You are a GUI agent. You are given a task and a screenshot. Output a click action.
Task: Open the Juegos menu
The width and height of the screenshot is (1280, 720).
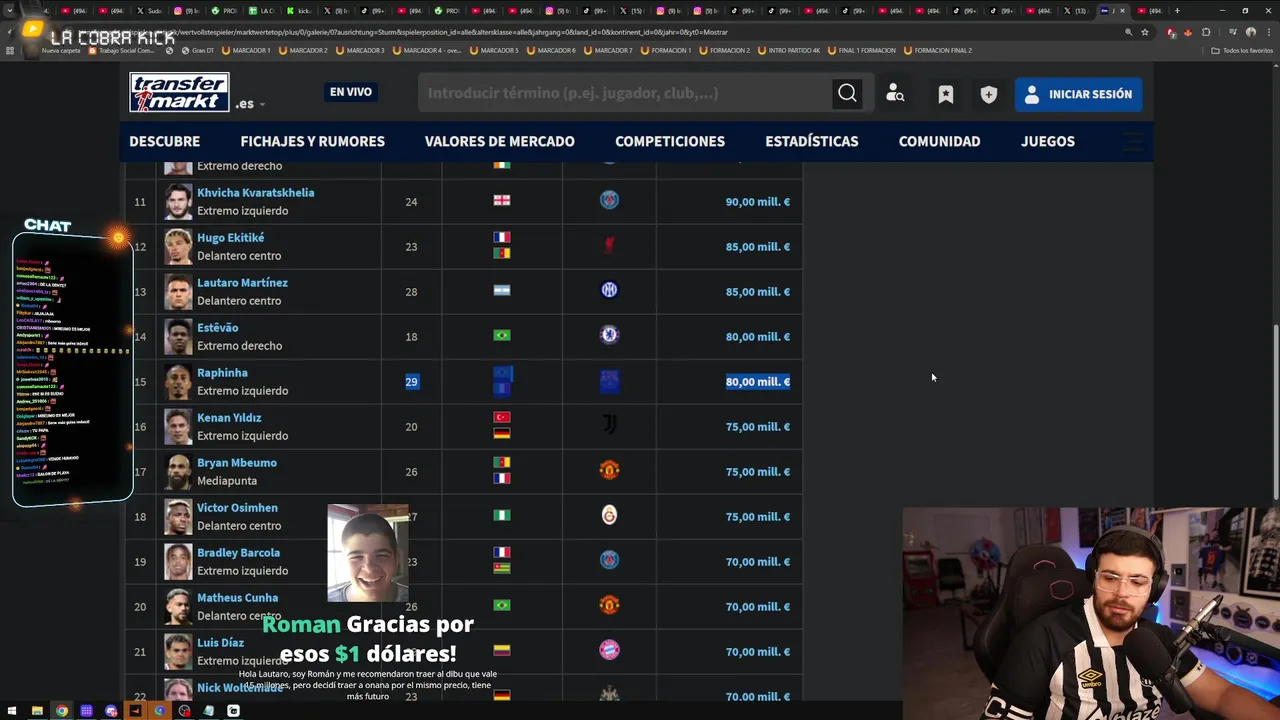[x=1048, y=141]
